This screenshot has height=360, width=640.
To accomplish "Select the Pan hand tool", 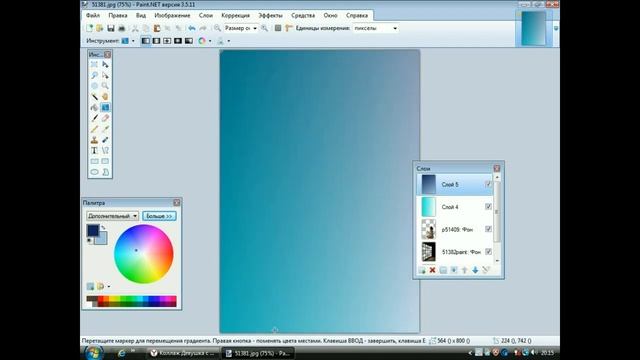I will (x=105, y=97).
